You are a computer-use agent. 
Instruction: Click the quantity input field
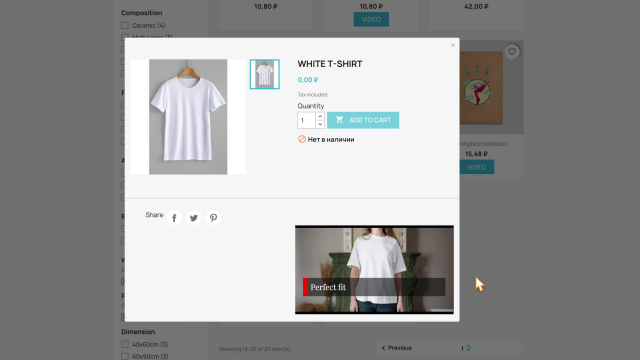pyautogui.click(x=307, y=120)
